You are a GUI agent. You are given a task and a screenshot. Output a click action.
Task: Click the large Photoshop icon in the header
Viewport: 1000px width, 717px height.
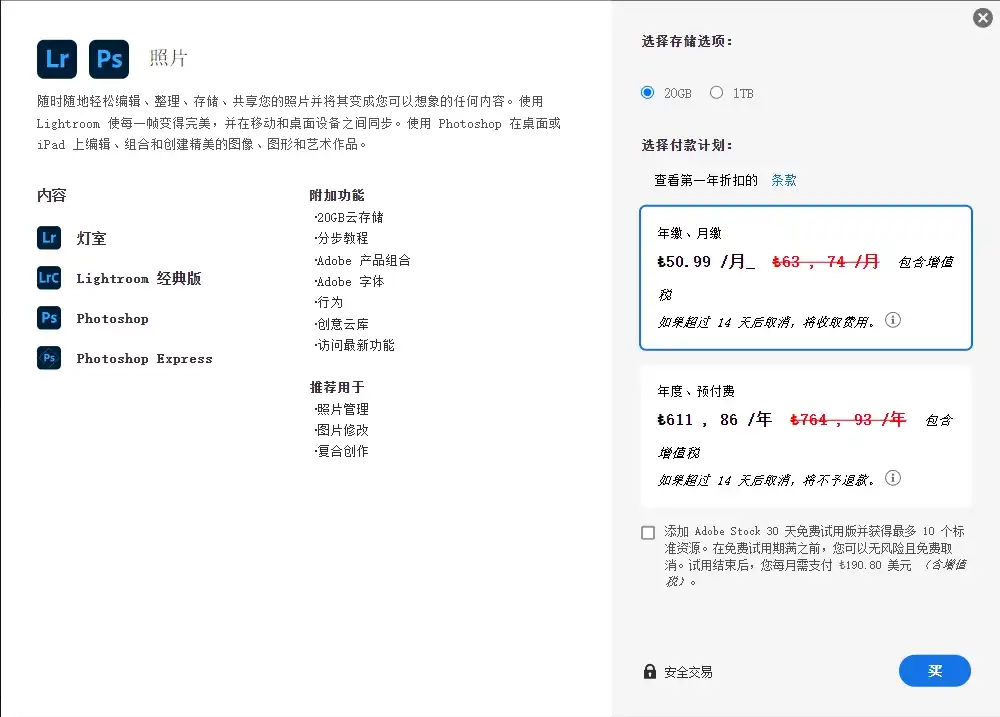pos(109,59)
